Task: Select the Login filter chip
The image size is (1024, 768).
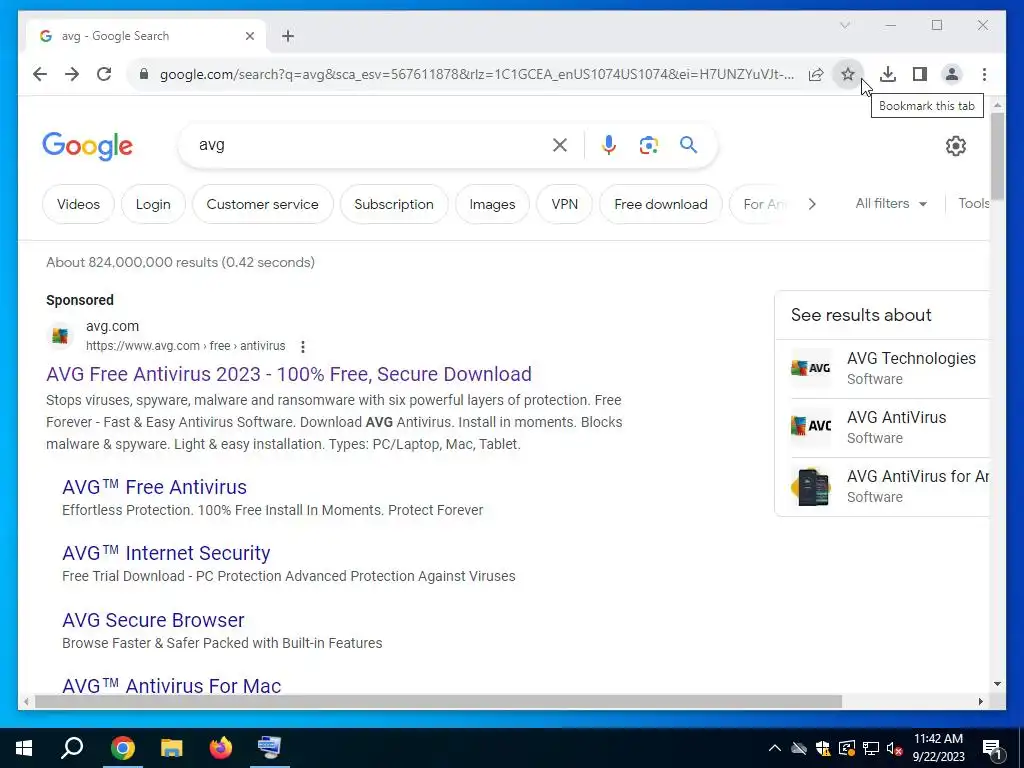Action: [153, 204]
